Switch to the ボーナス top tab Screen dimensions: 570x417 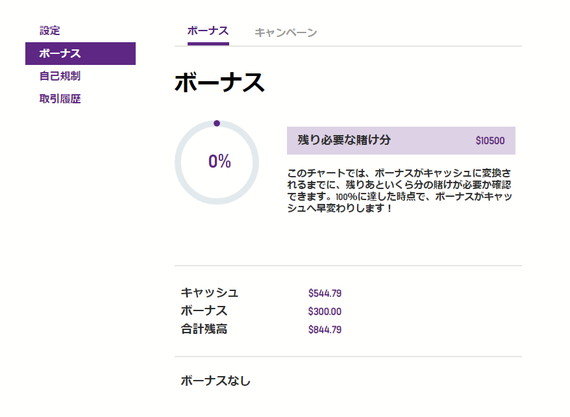[208, 31]
